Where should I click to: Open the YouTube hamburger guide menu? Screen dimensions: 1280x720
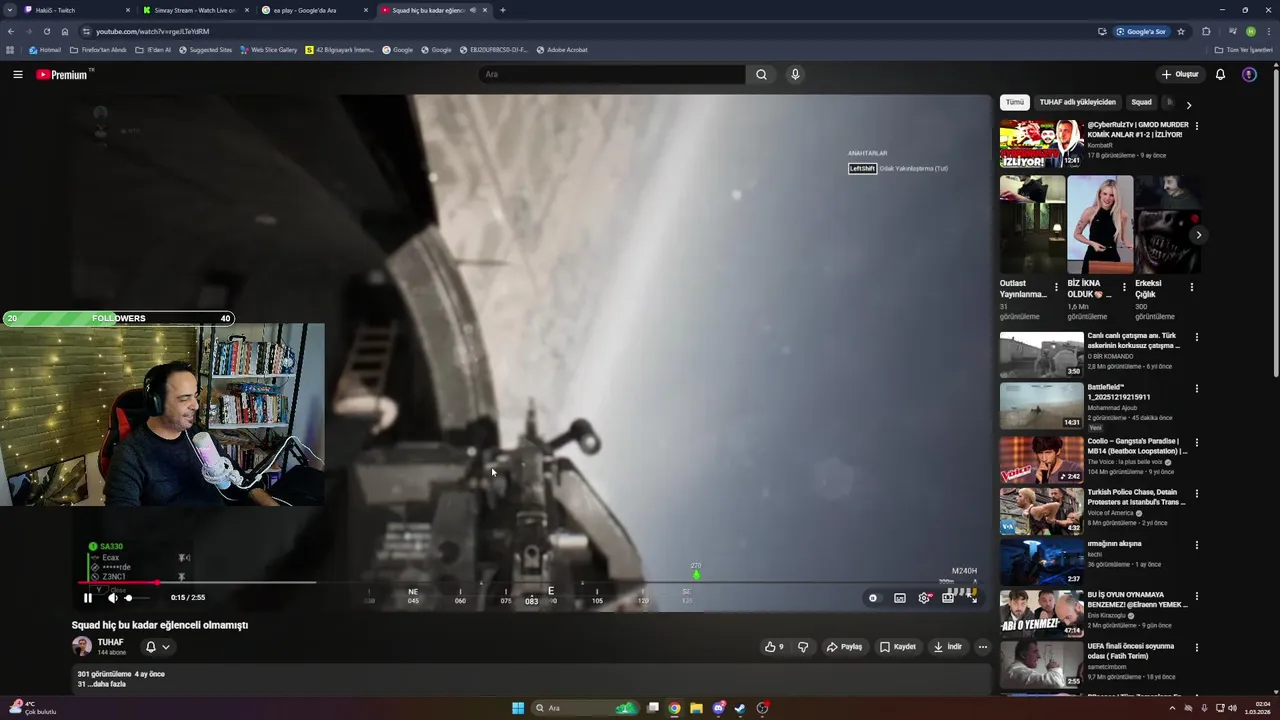pos(18,74)
